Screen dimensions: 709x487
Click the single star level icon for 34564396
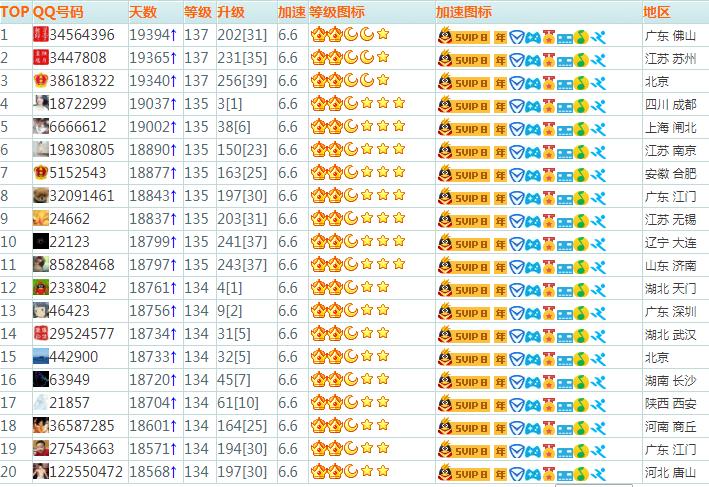(x=383, y=34)
